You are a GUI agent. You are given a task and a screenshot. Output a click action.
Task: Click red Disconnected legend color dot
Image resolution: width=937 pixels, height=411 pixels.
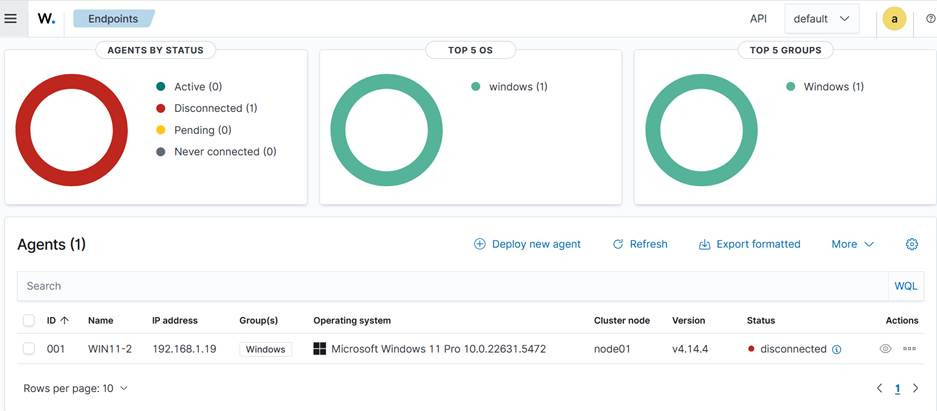point(161,108)
